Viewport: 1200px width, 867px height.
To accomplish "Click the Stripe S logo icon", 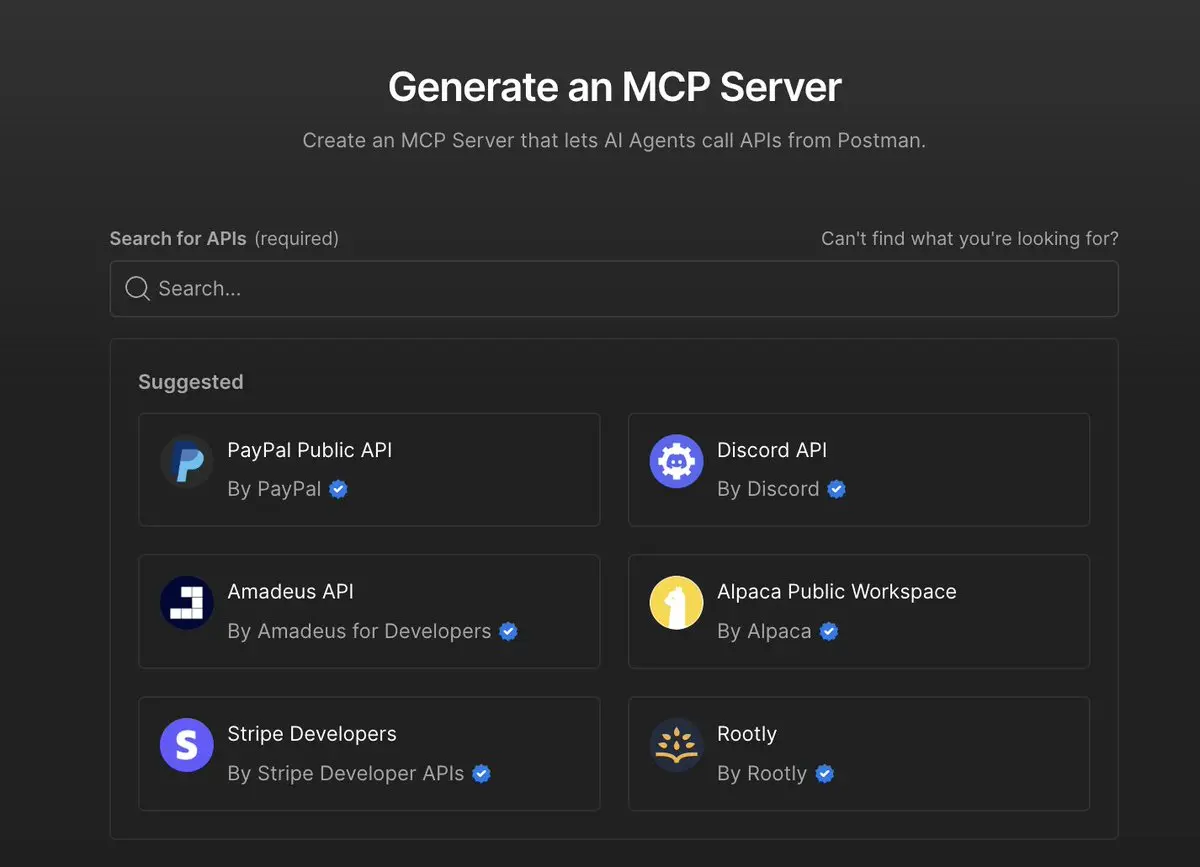I will 187,745.
